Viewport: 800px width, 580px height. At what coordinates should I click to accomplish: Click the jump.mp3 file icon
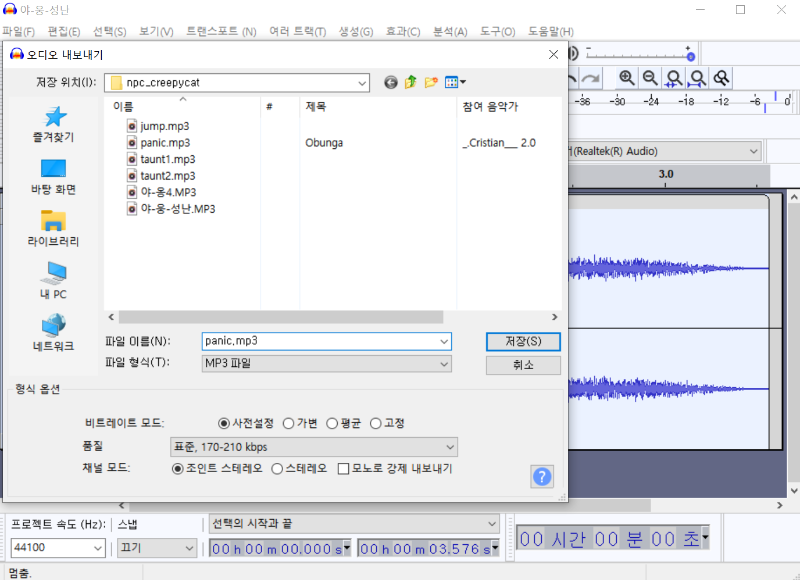point(132,126)
